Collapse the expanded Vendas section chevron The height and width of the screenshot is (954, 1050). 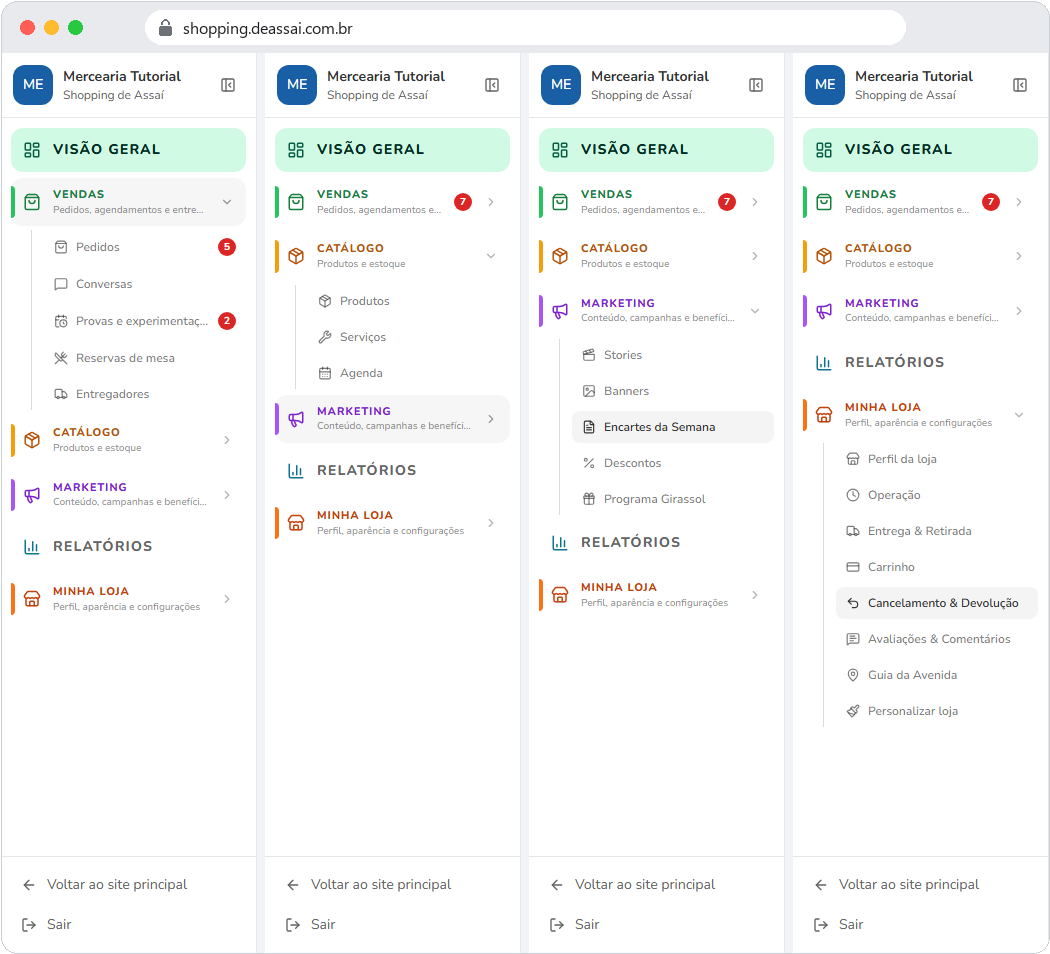[x=227, y=202]
